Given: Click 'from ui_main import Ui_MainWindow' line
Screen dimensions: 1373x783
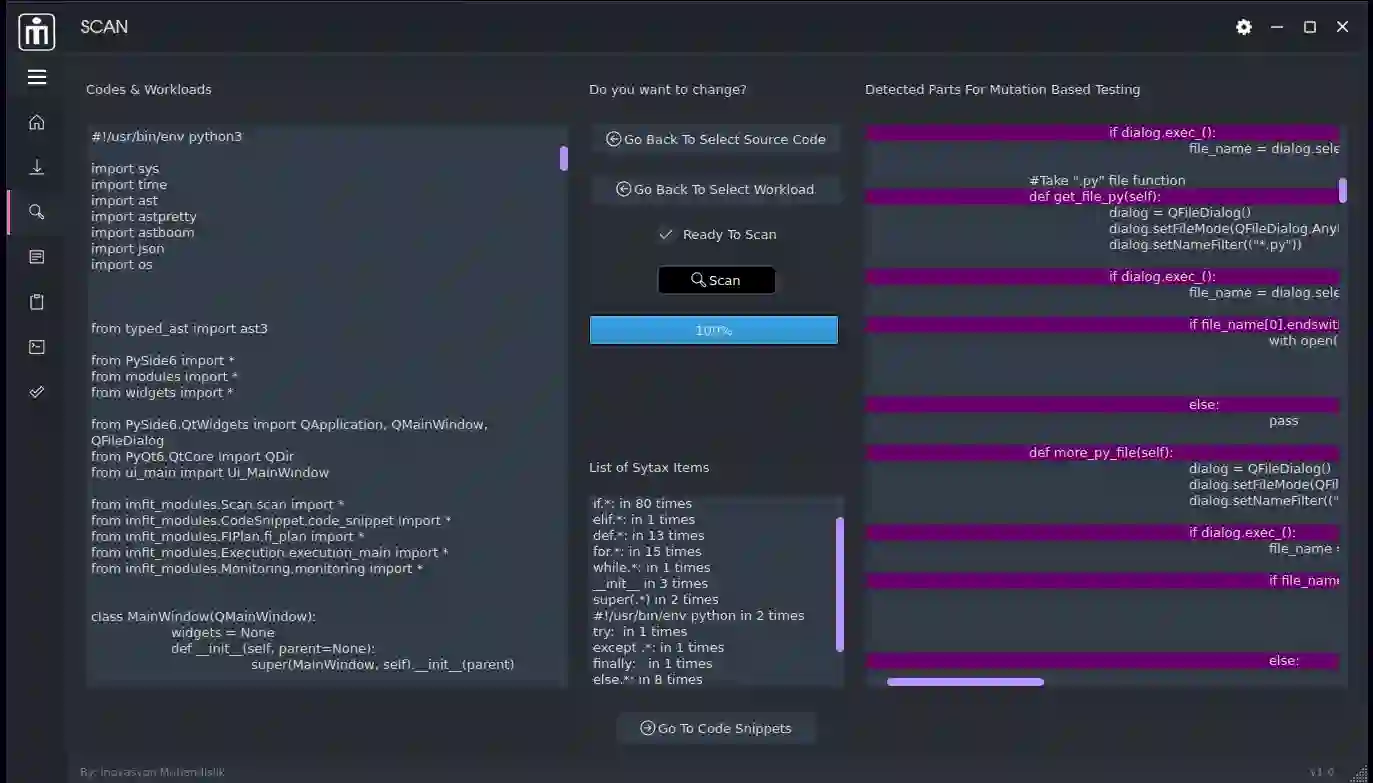Looking at the screenshot, I should 210,472.
